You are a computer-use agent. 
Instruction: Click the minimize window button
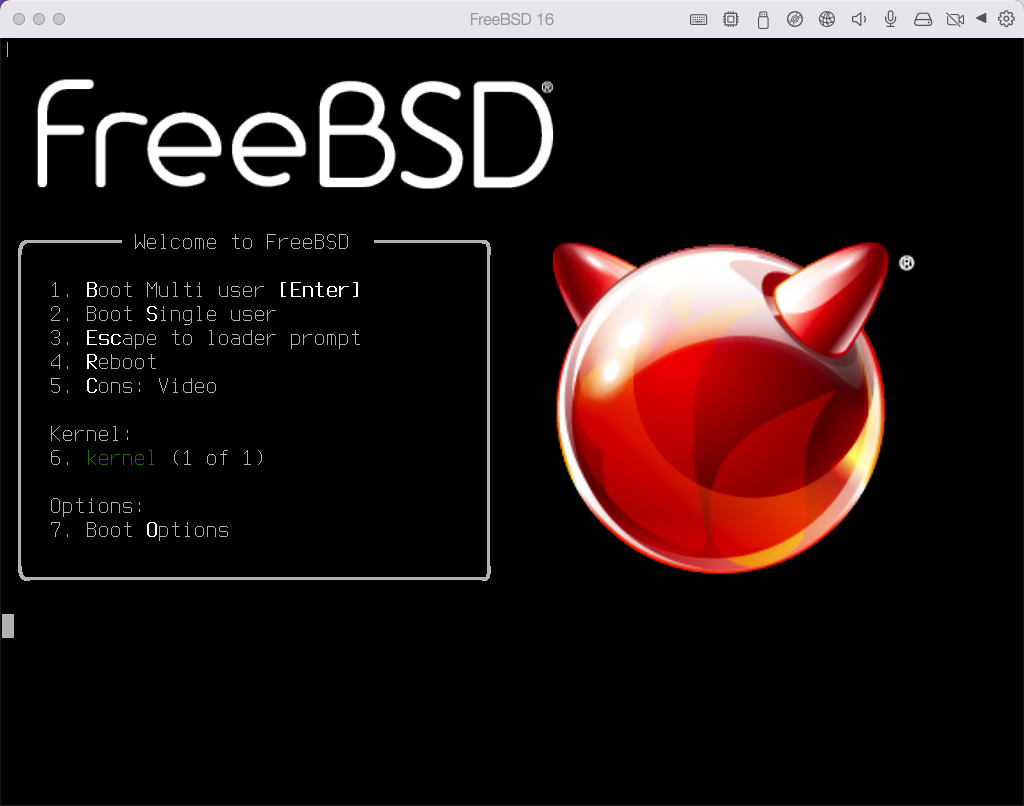click(39, 19)
